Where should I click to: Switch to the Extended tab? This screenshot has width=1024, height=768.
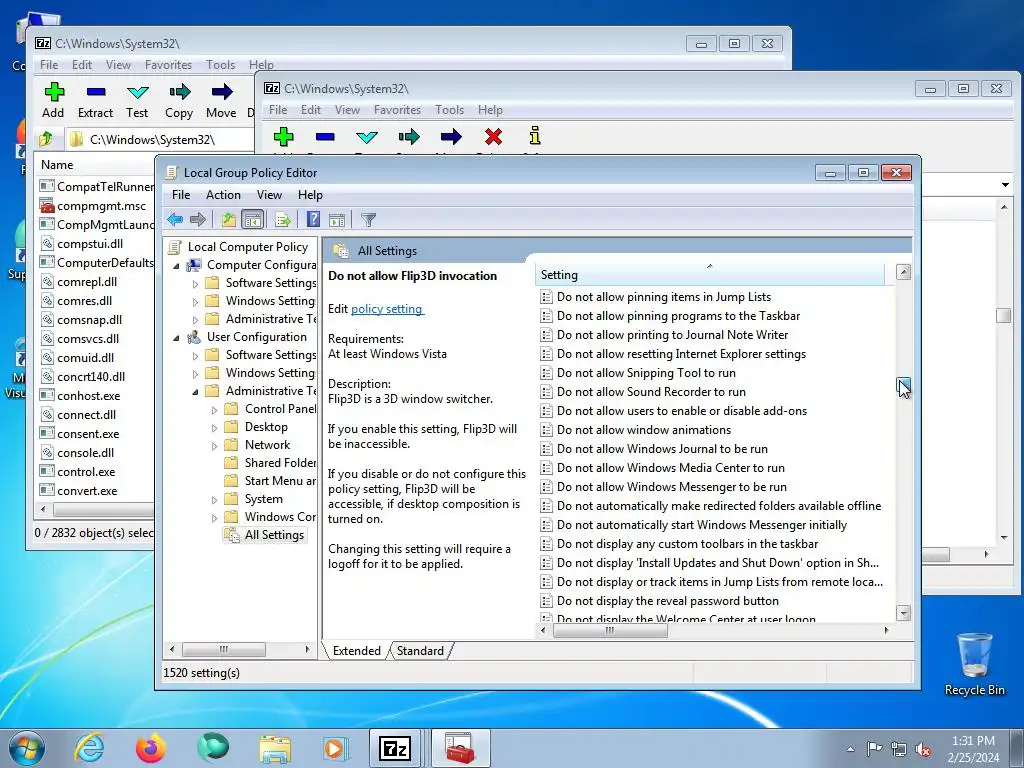(357, 650)
